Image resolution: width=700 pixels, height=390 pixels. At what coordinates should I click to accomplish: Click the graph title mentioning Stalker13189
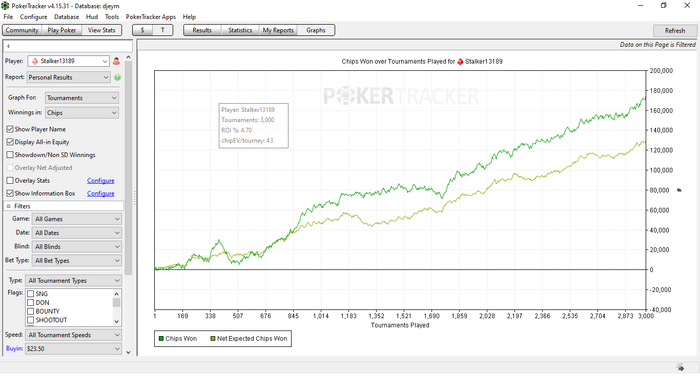422,62
